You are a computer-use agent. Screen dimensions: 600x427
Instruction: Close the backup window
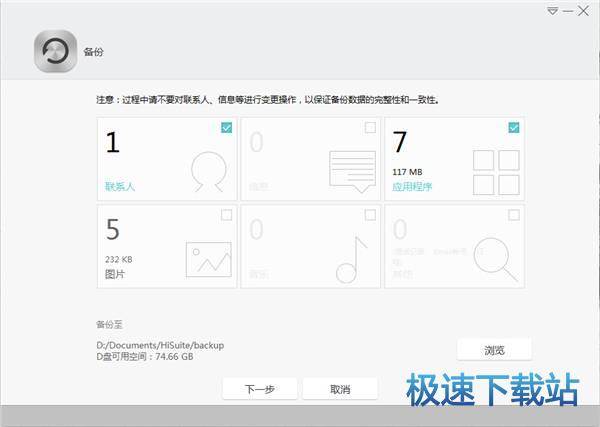click(583, 11)
